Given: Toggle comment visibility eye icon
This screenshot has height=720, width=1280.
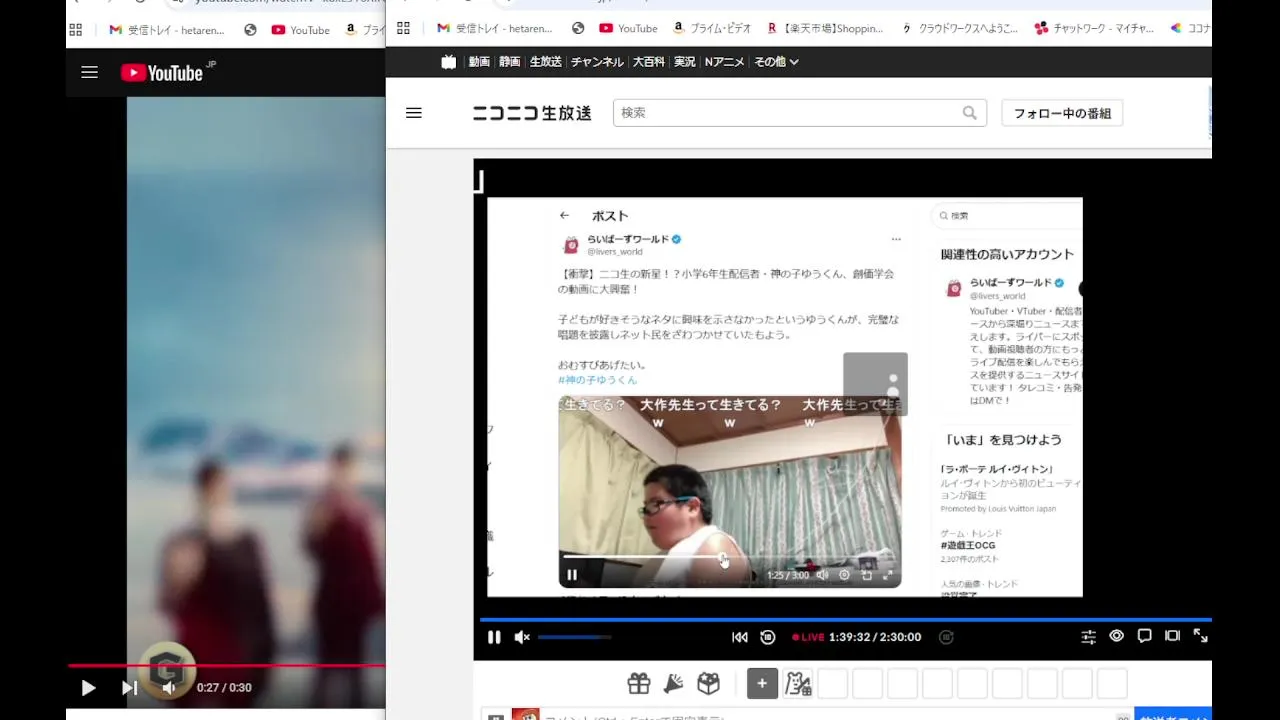Looking at the screenshot, I should click(1117, 636).
